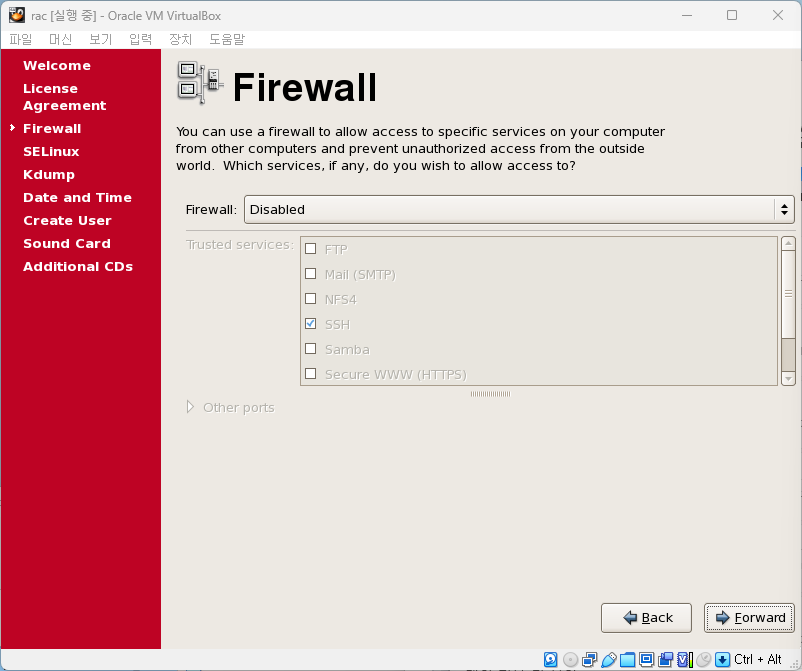Image resolution: width=802 pixels, height=671 pixels.
Task: Open the network adapters status icon
Action: pos(589,659)
